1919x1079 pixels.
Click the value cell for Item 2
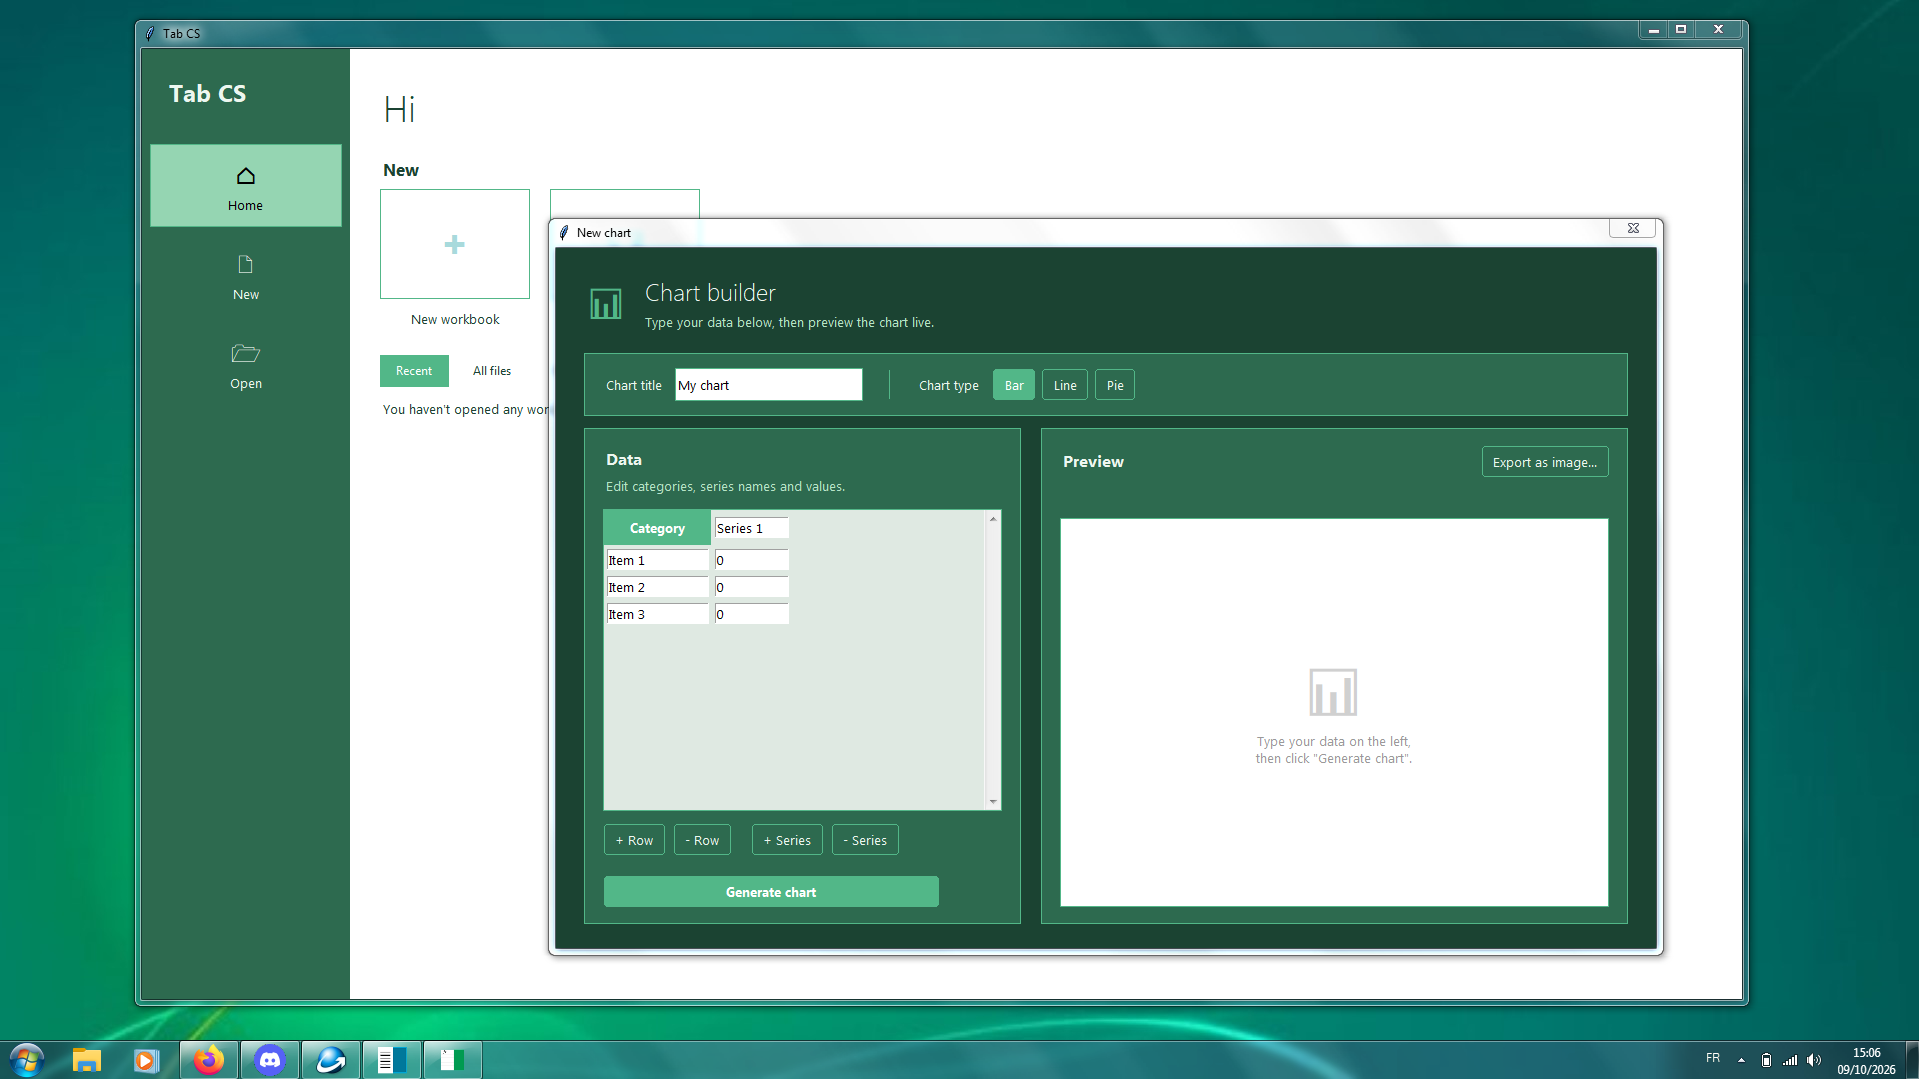coord(751,587)
